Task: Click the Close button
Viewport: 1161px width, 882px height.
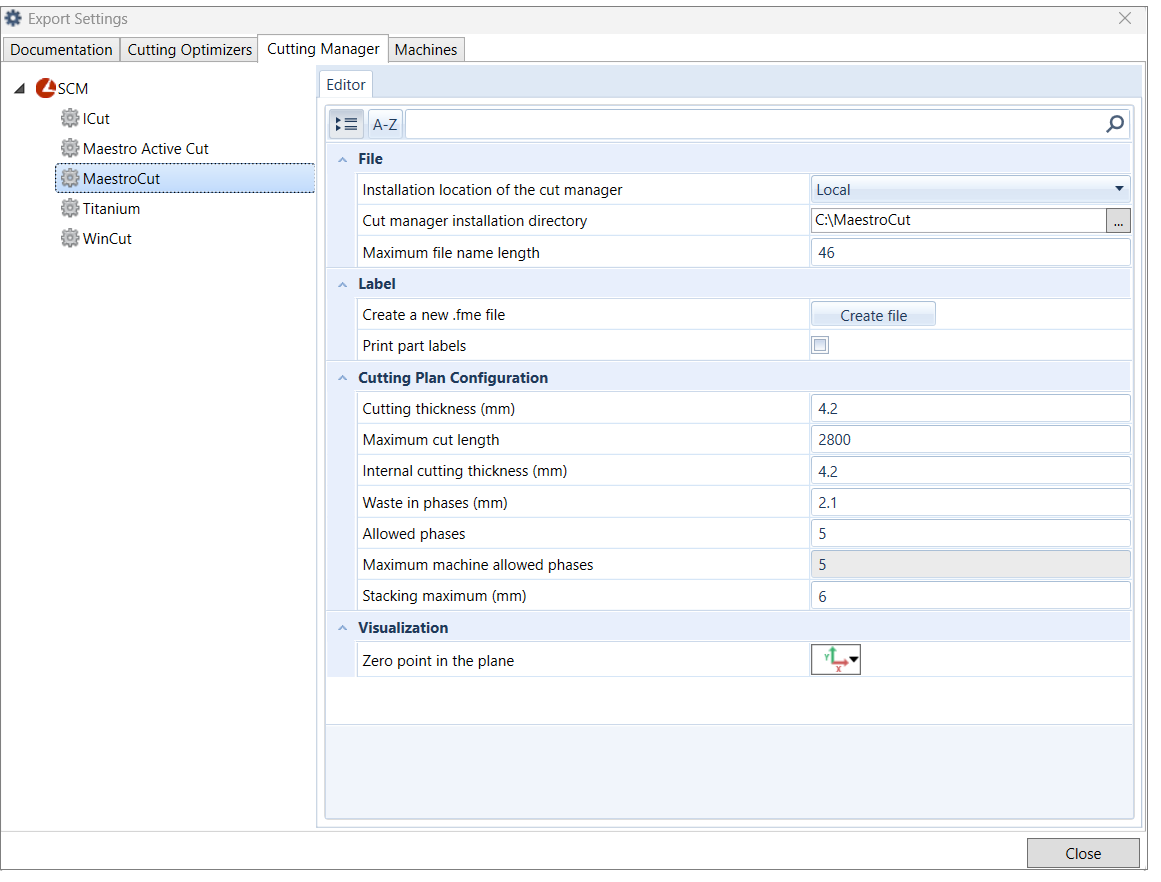Action: click(x=1083, y=853)
